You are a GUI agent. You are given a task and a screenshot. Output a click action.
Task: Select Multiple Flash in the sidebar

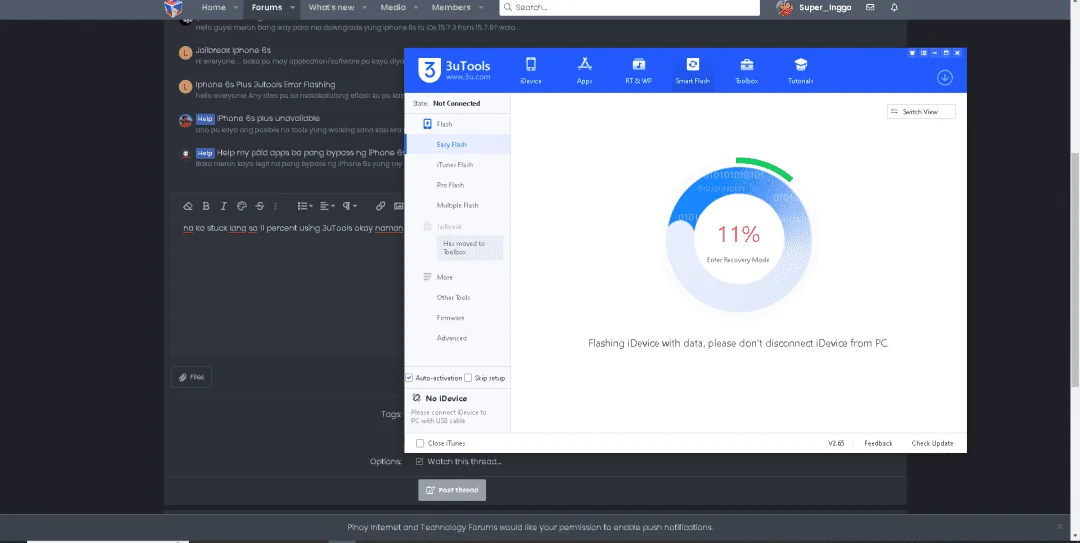pos(458,205)
